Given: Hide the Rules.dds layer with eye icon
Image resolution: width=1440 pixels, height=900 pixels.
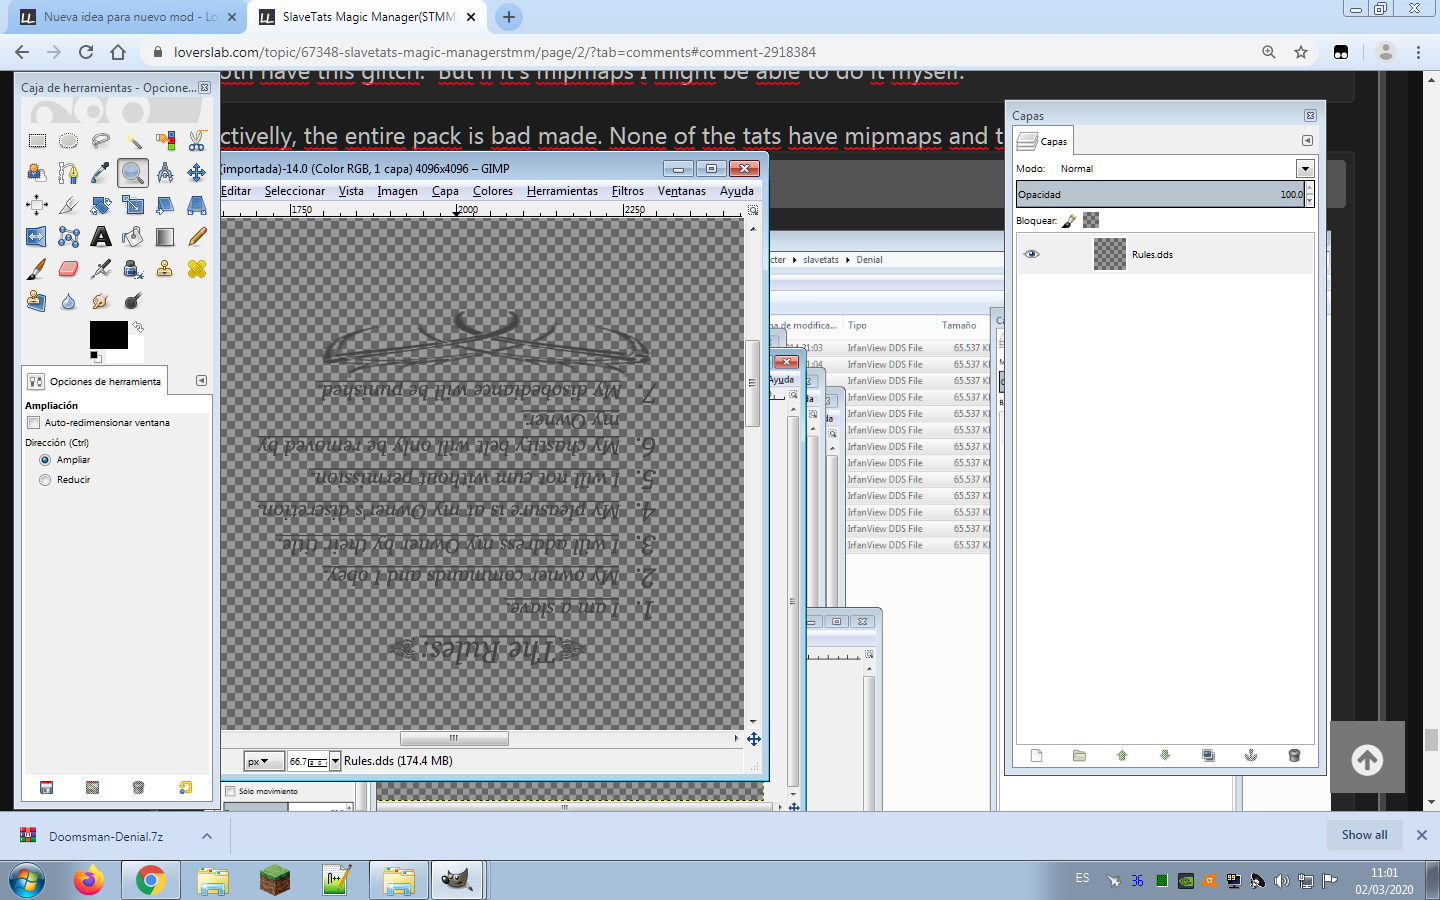Looking at the screenshot, I should pyautogui.click(x=1032, y=254).
